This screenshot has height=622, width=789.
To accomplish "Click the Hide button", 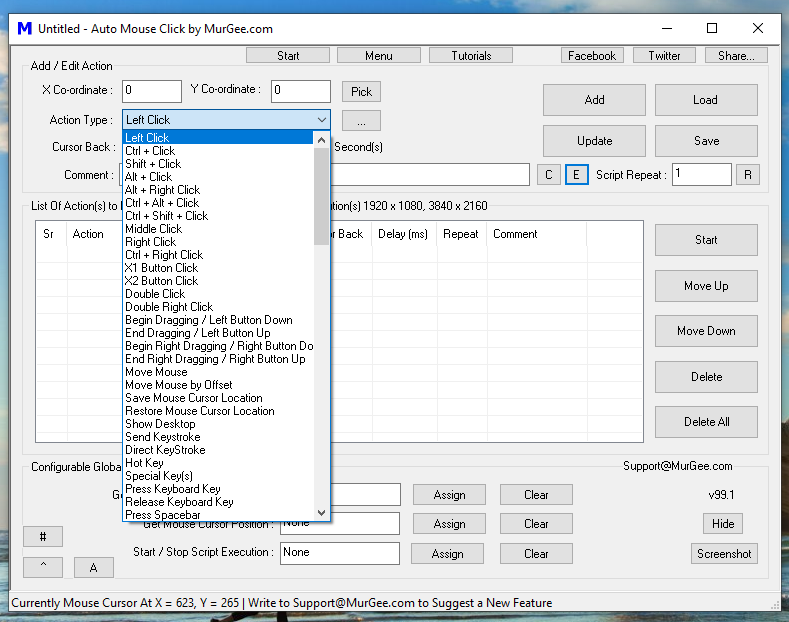I will 723,524.
